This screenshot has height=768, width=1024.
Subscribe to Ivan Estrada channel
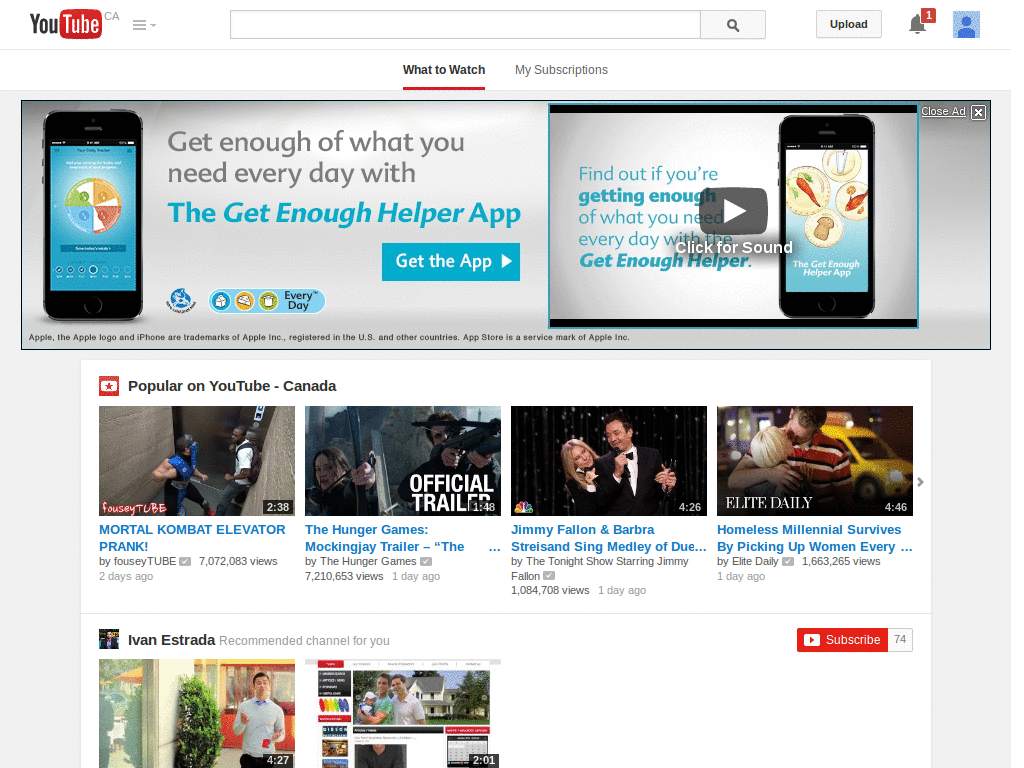tap(842, 640)
